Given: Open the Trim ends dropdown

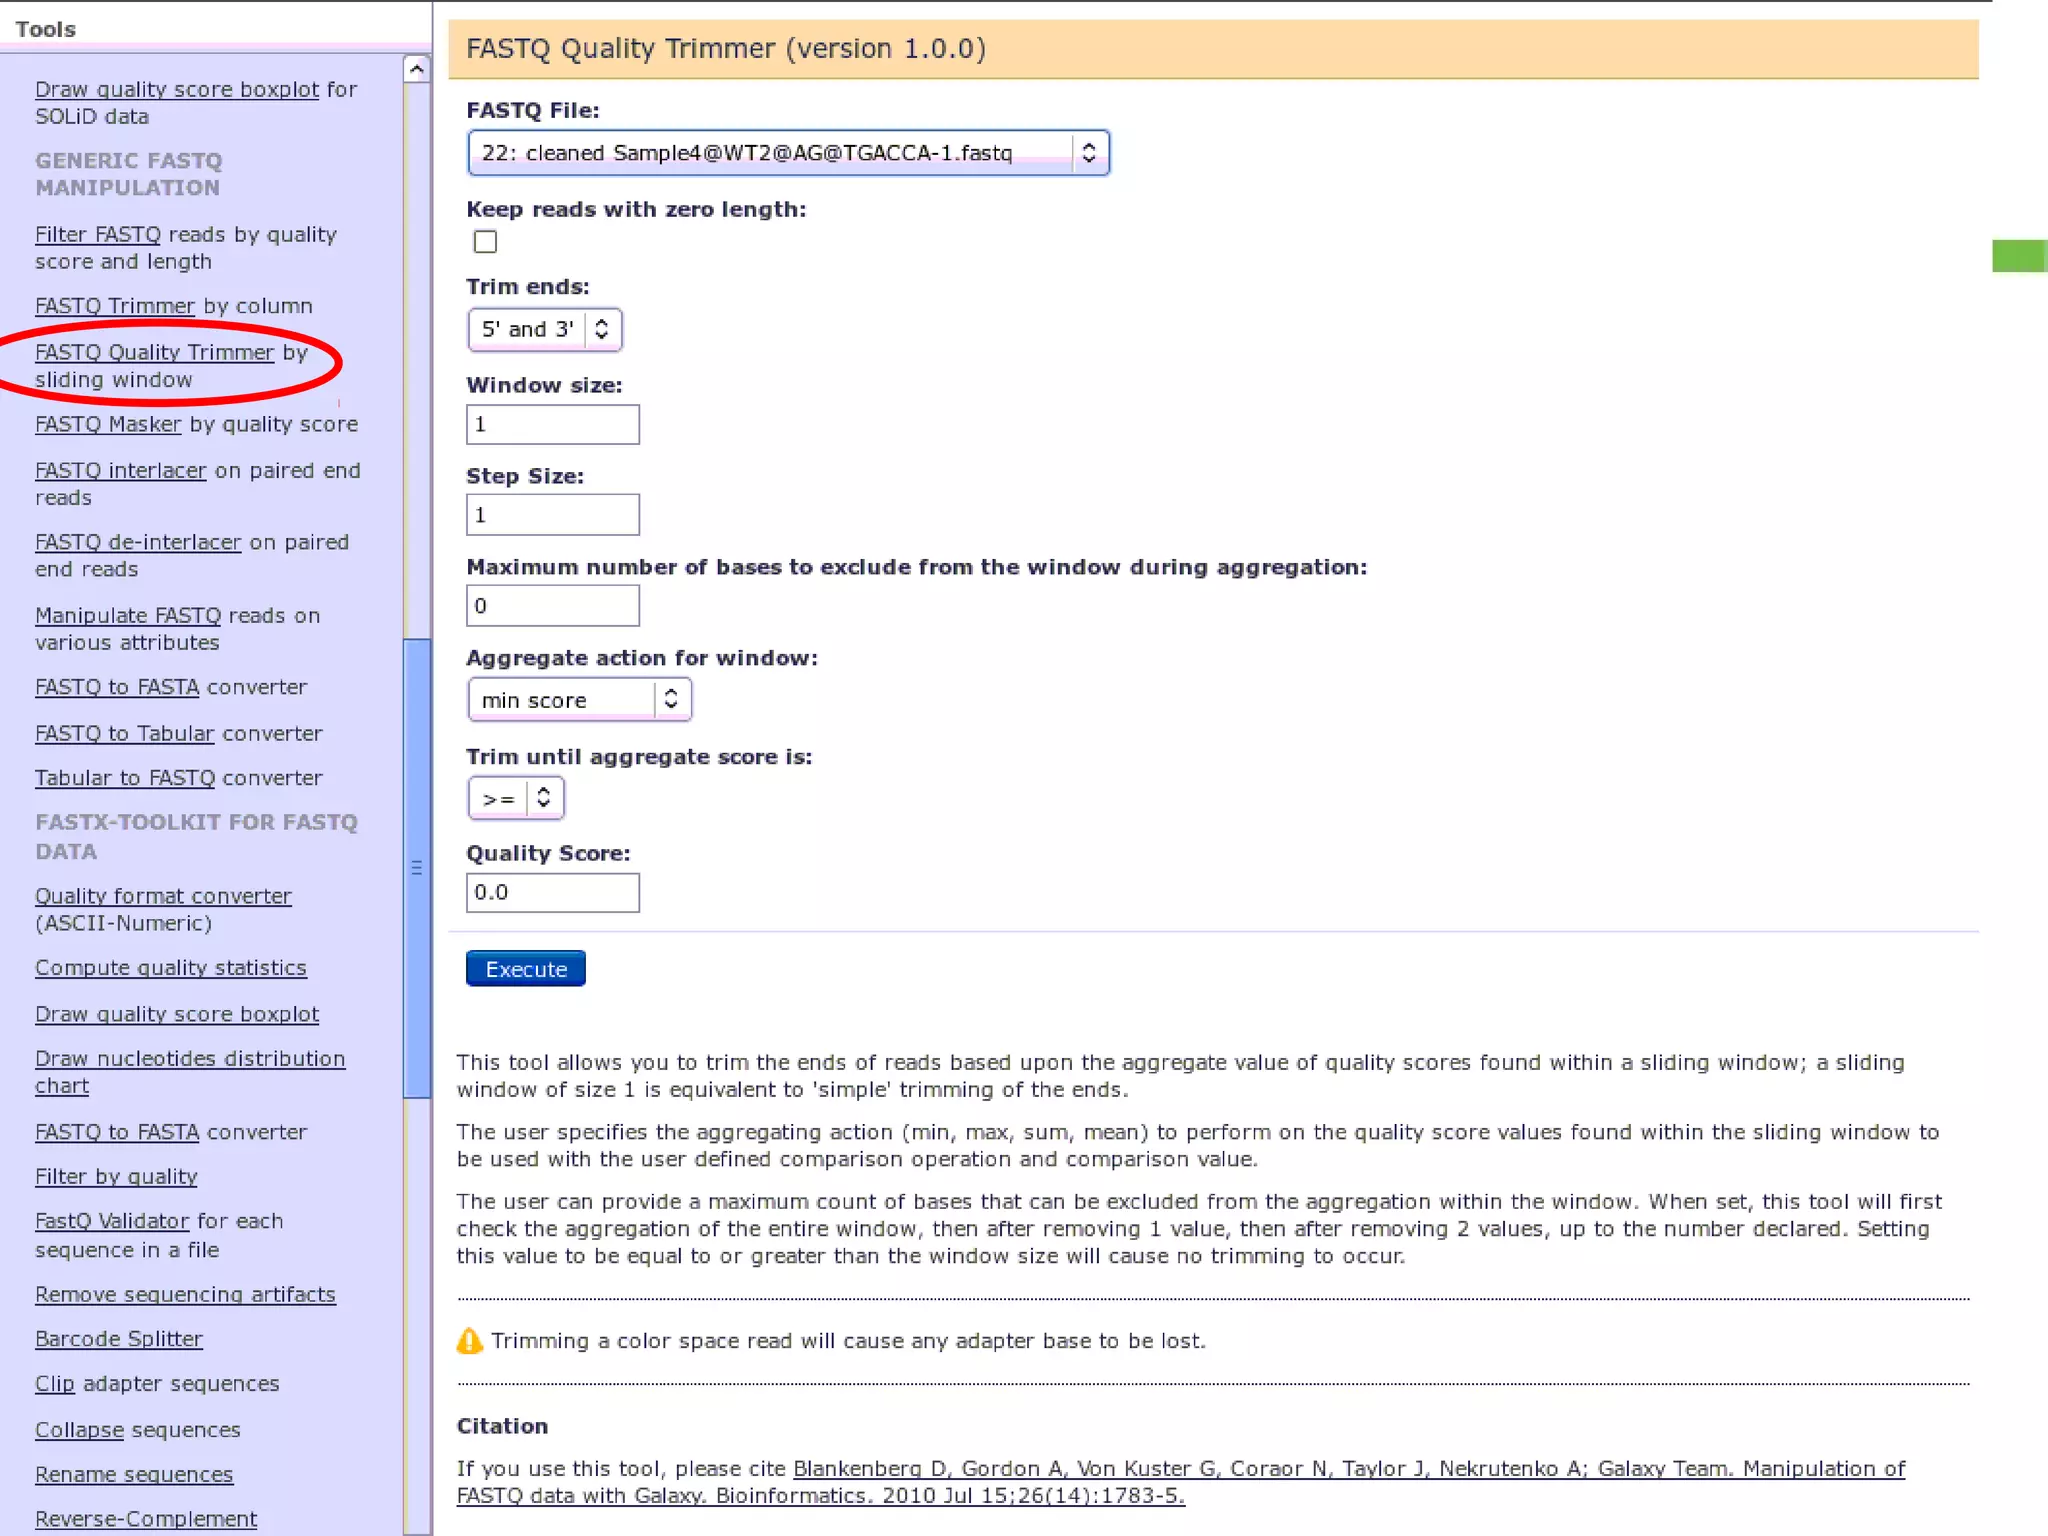Looking at the screenshot, I should [x=544, y=329].
